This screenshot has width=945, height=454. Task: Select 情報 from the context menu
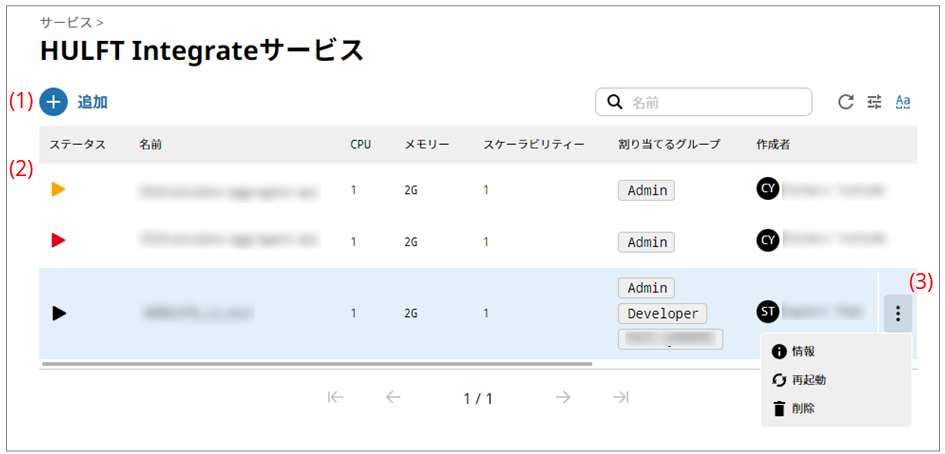pyautogui.click(x=802, y=351)
